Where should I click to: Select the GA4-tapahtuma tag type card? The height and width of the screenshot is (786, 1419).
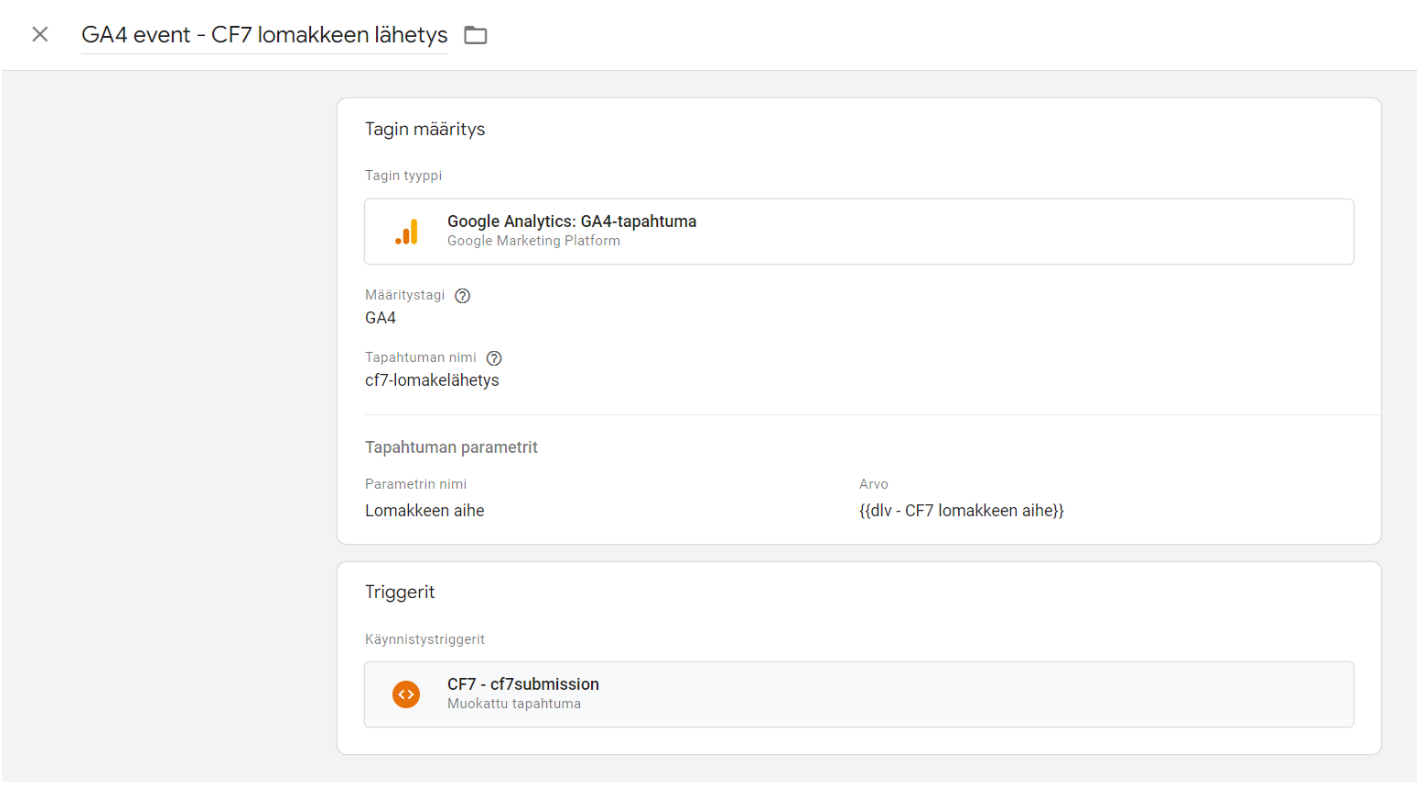[x=859, y=231]
